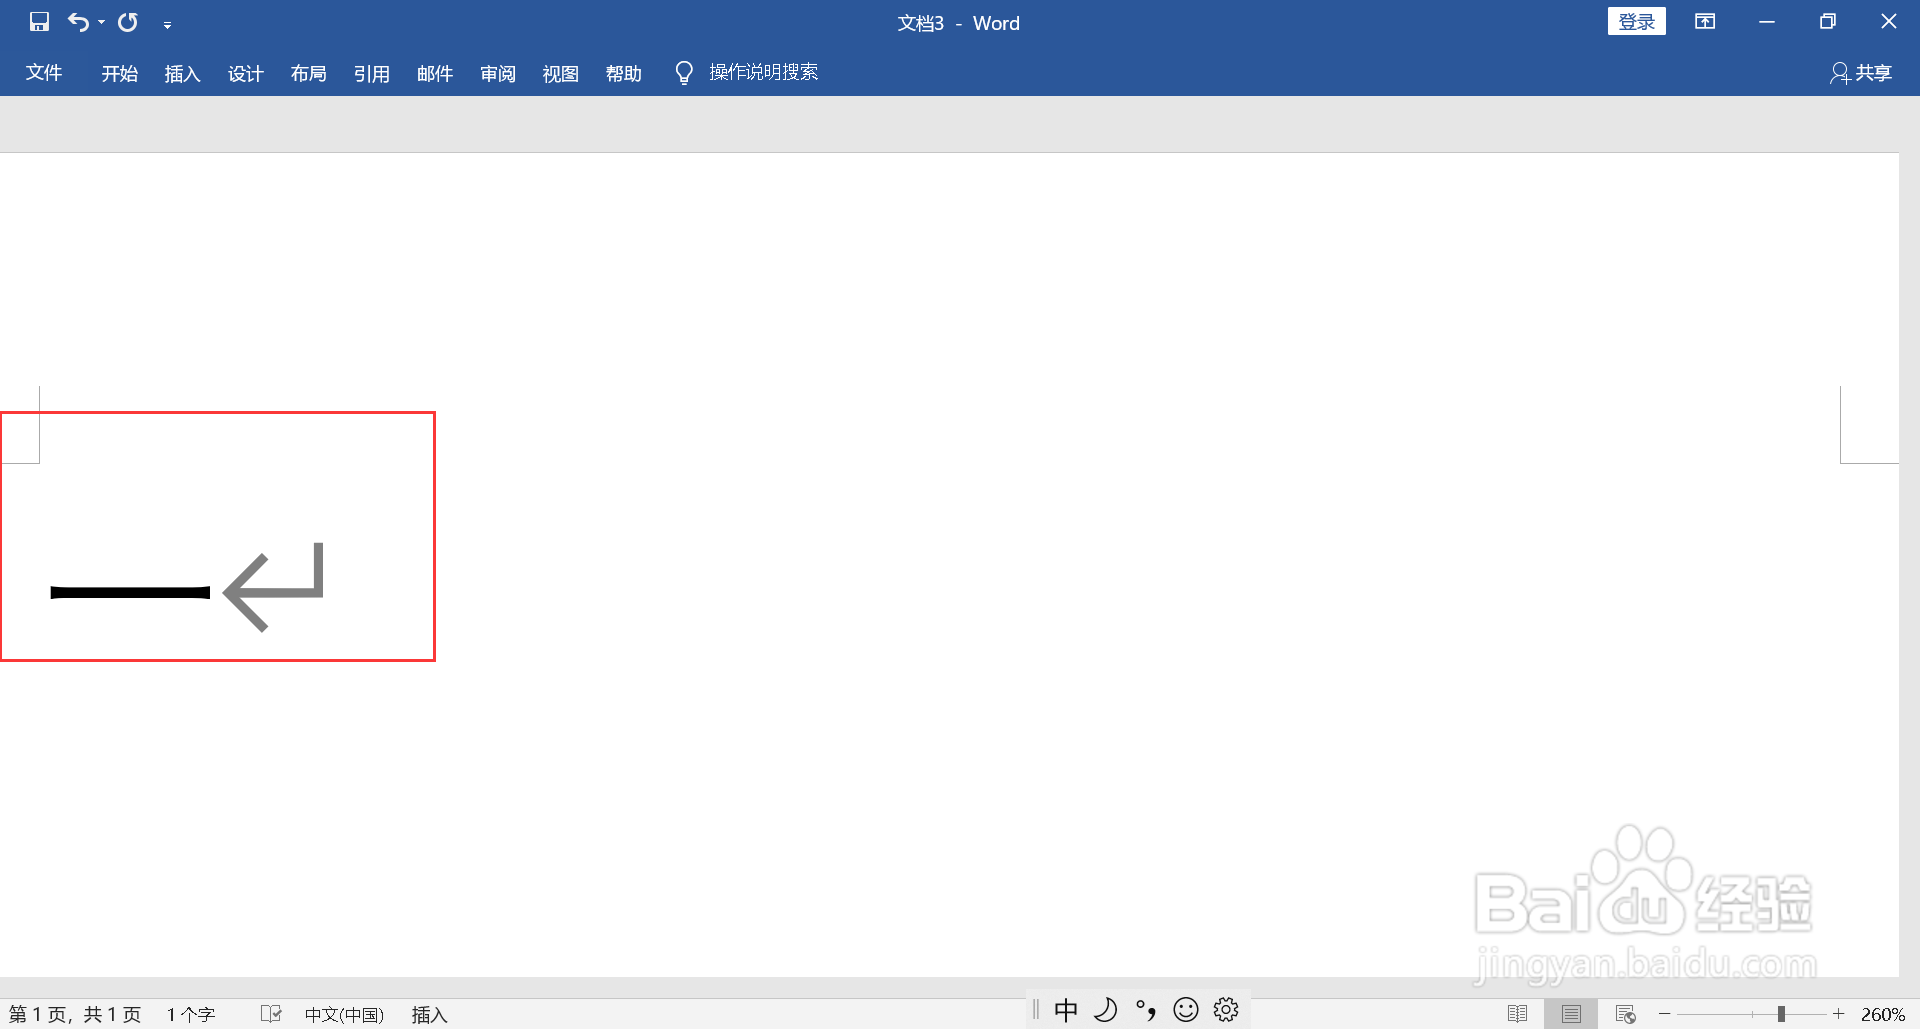Open Ribbon Display Options

click(x=1705, y=22)
